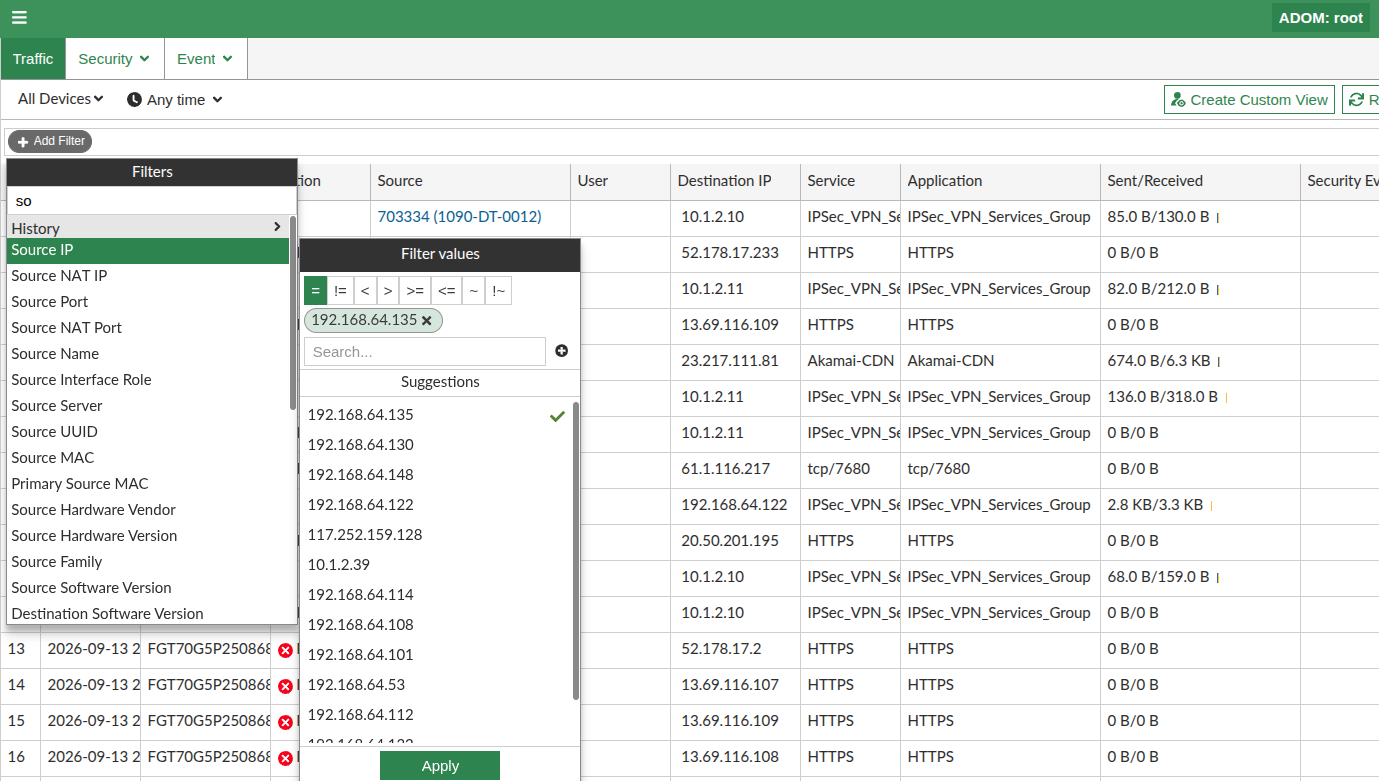The image size is (1379, 781).
Task: Open the hamburger navigation menu
Action: 19,17
